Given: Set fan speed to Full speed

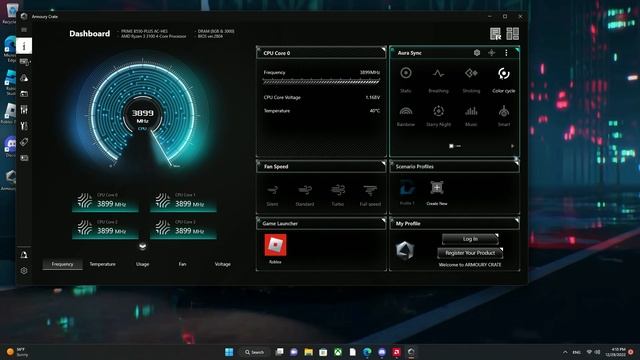Looking at the screenshot, I should (370, 196).
